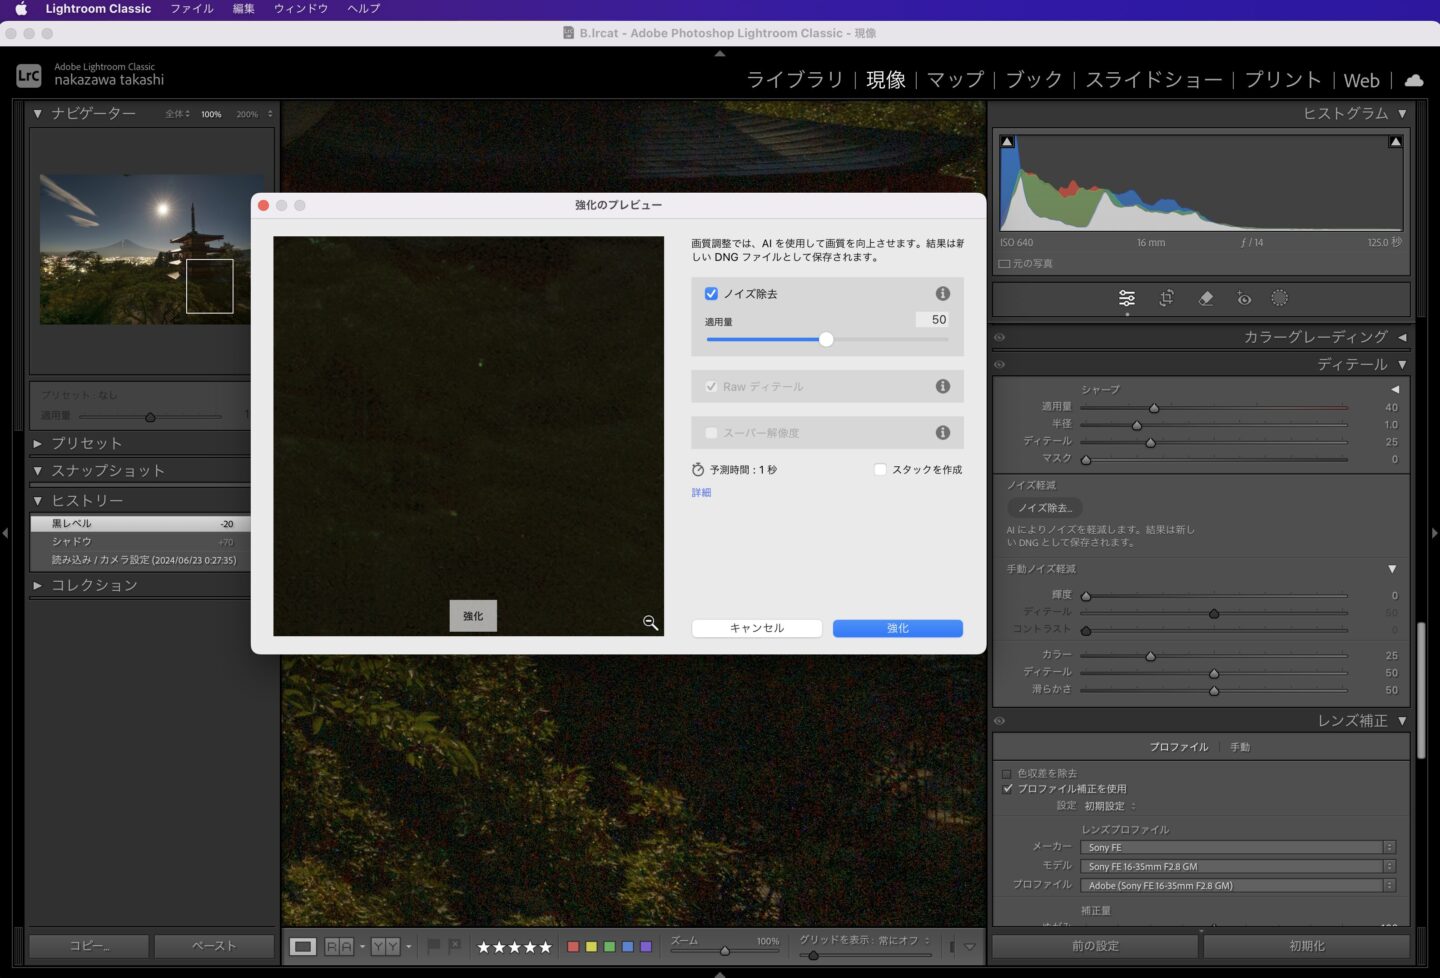Open the ファイル menu

tap(191, 9)
